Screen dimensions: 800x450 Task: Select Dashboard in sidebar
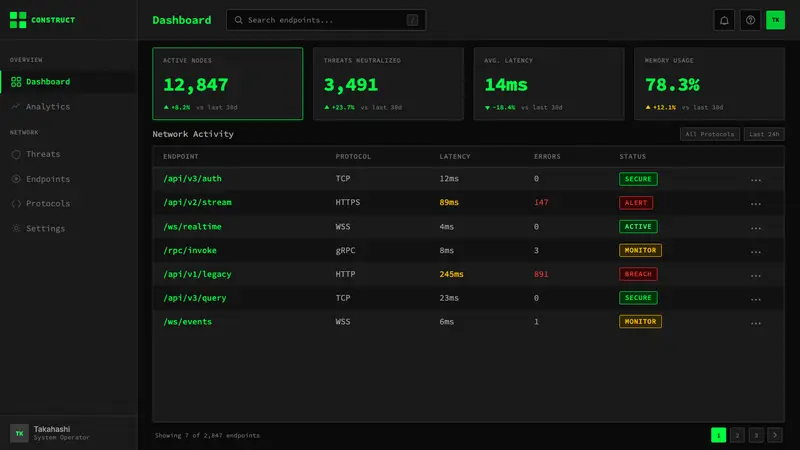[x=69, y=82]
